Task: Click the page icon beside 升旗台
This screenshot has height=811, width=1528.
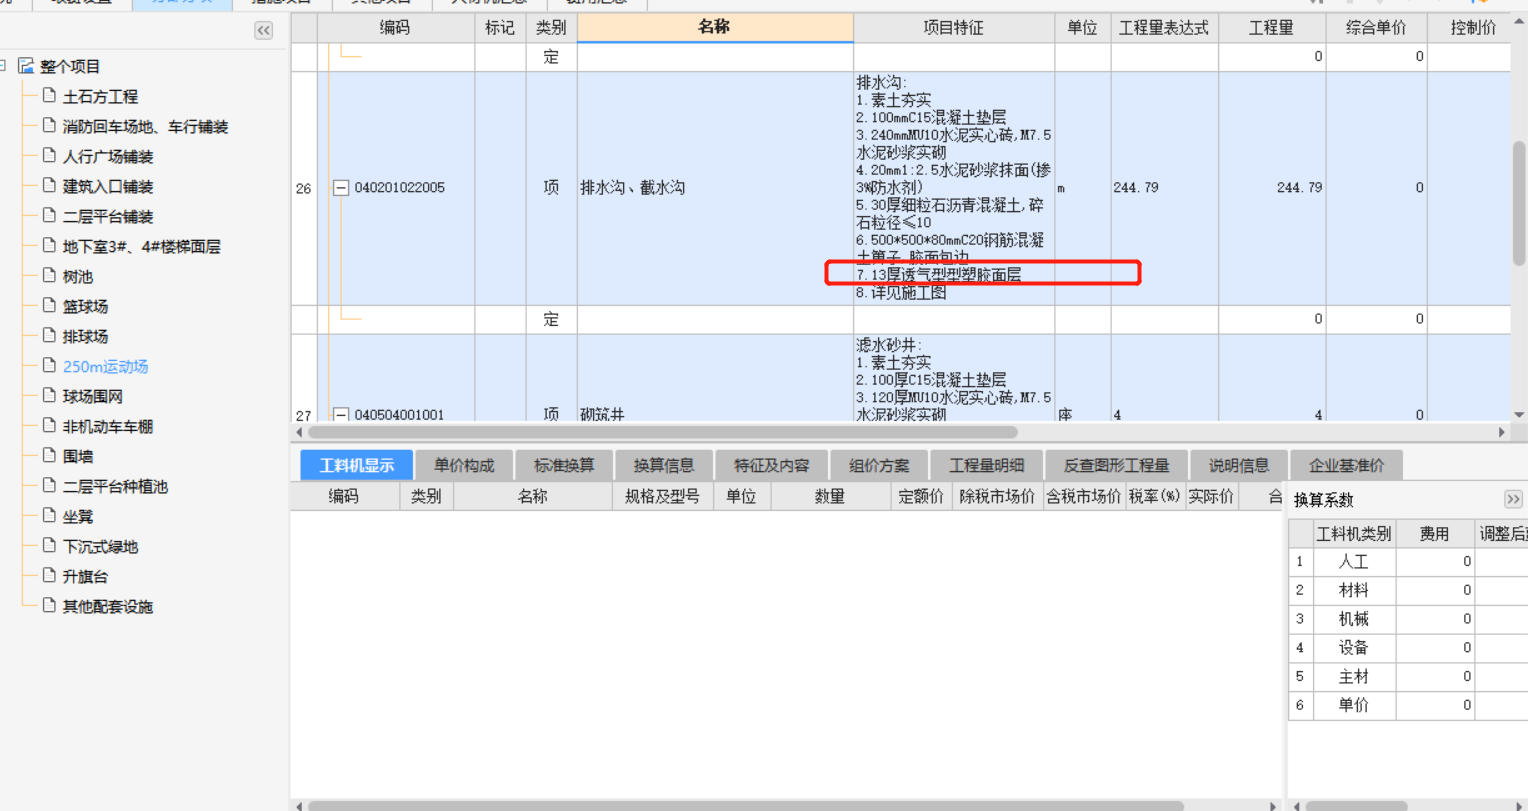Action: coord(49,575)
